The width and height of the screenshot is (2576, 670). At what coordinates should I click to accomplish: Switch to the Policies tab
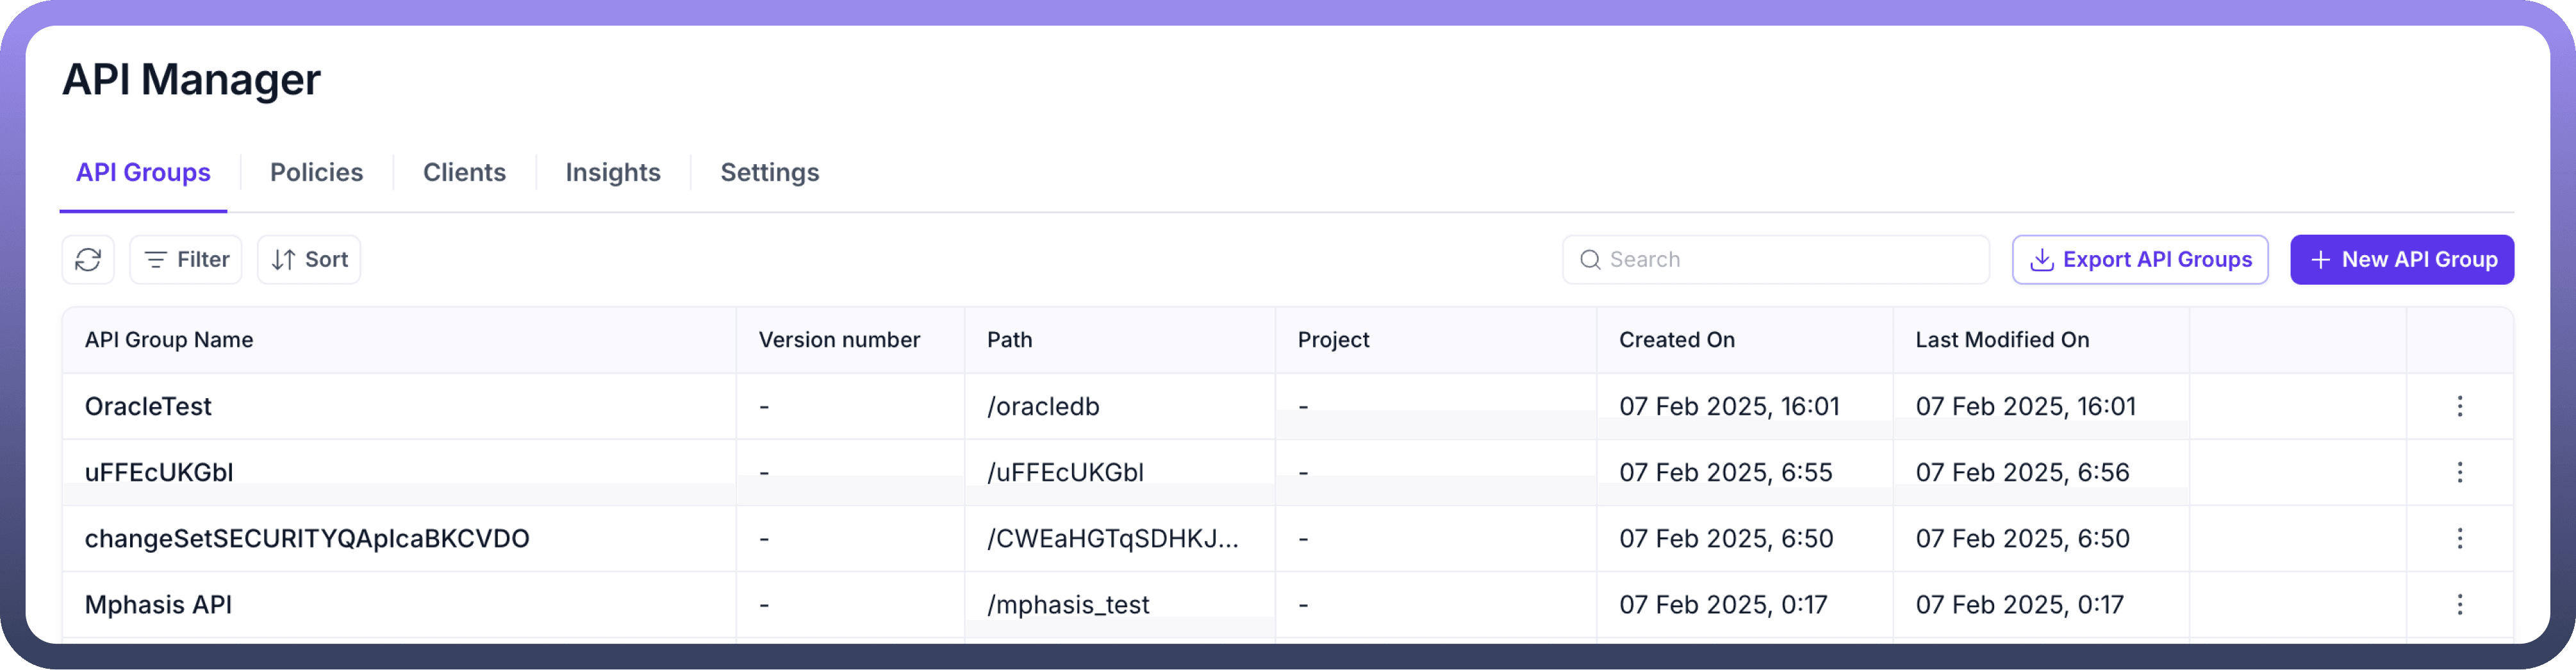[316, 172]
